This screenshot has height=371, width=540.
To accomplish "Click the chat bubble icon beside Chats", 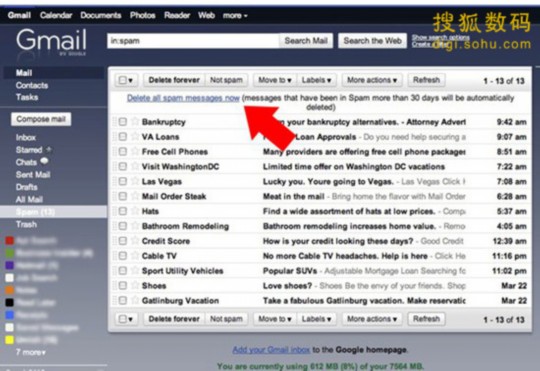I will click(44, 161).
